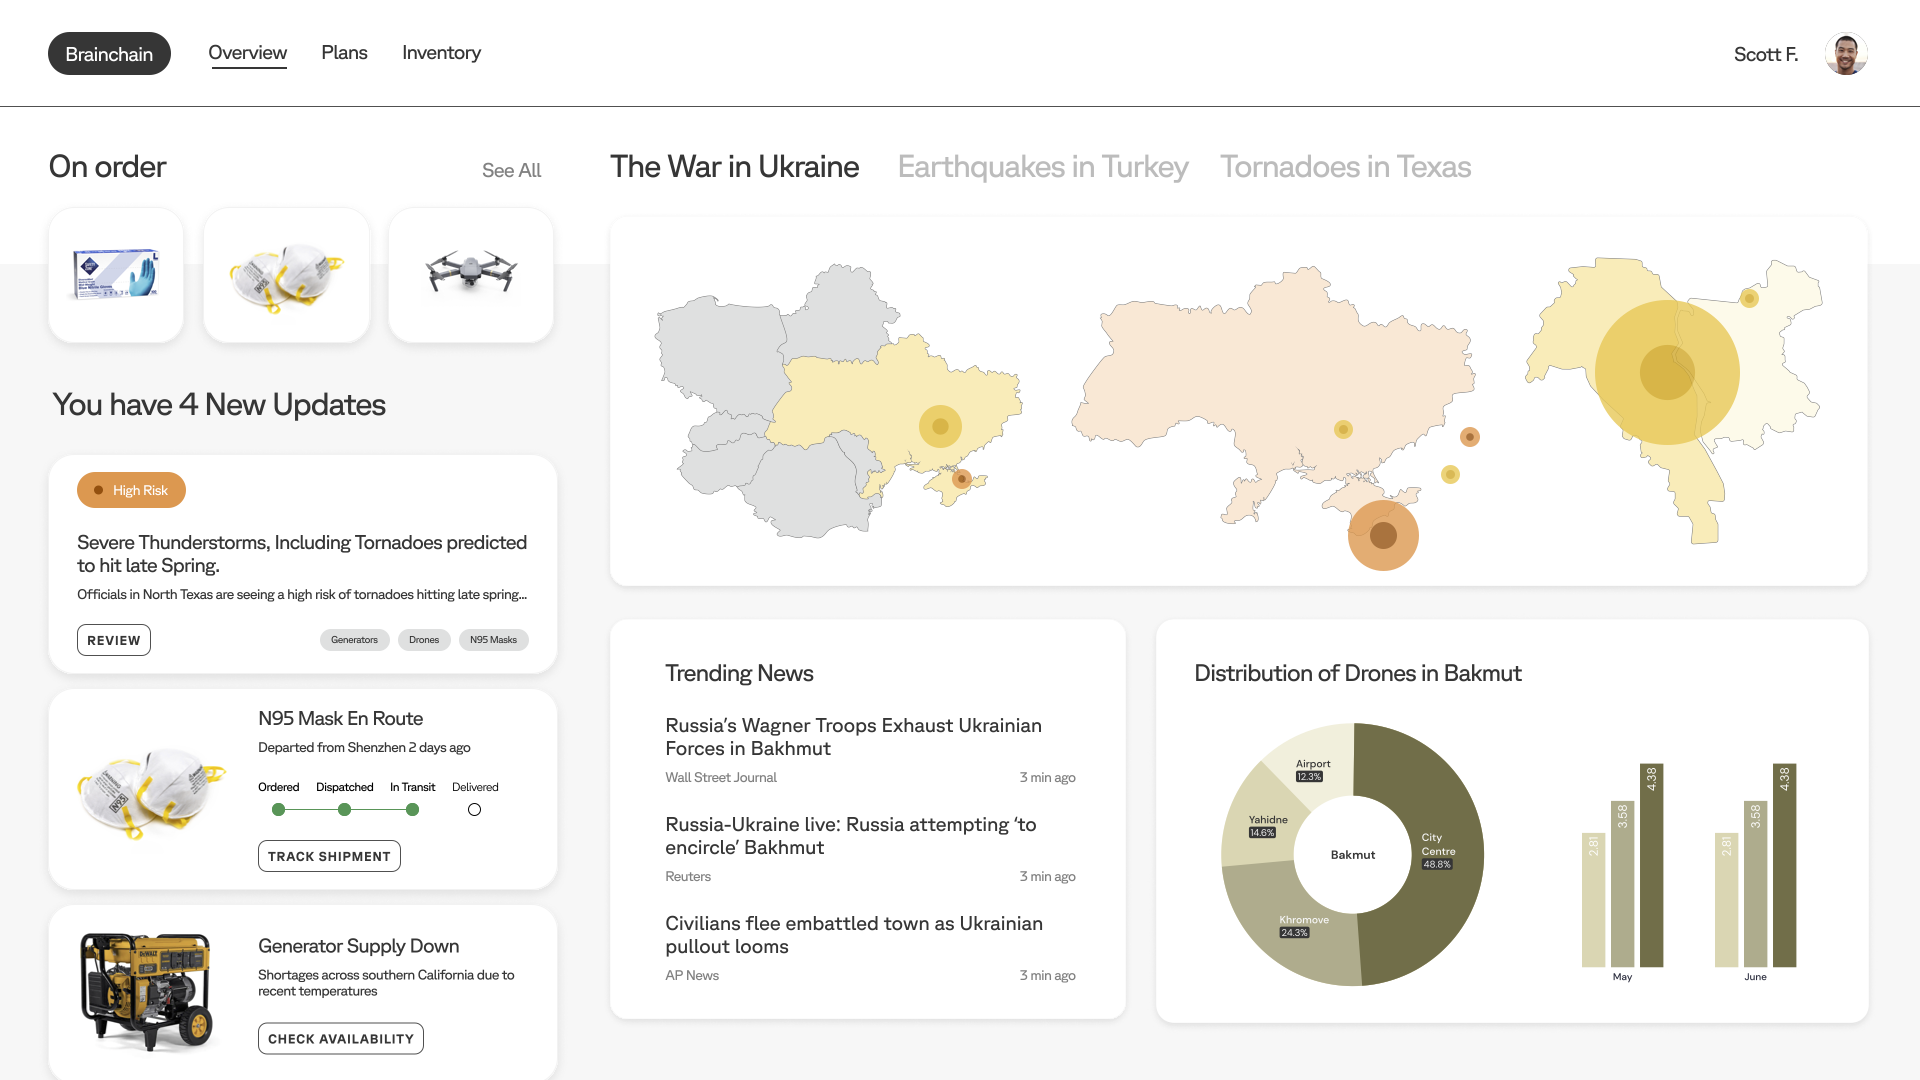Switch to Earthquakes in Turkey tab
The width and height of the screenshot is (1920, 1080).
tap(1042, 167)
